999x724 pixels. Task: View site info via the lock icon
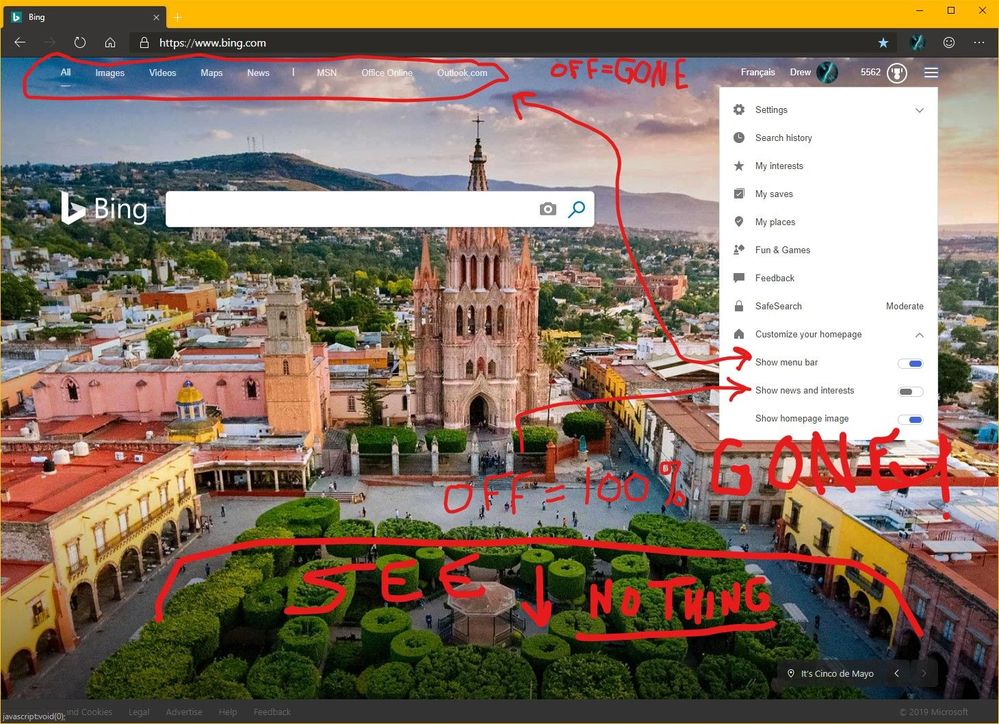coord(145,43)
